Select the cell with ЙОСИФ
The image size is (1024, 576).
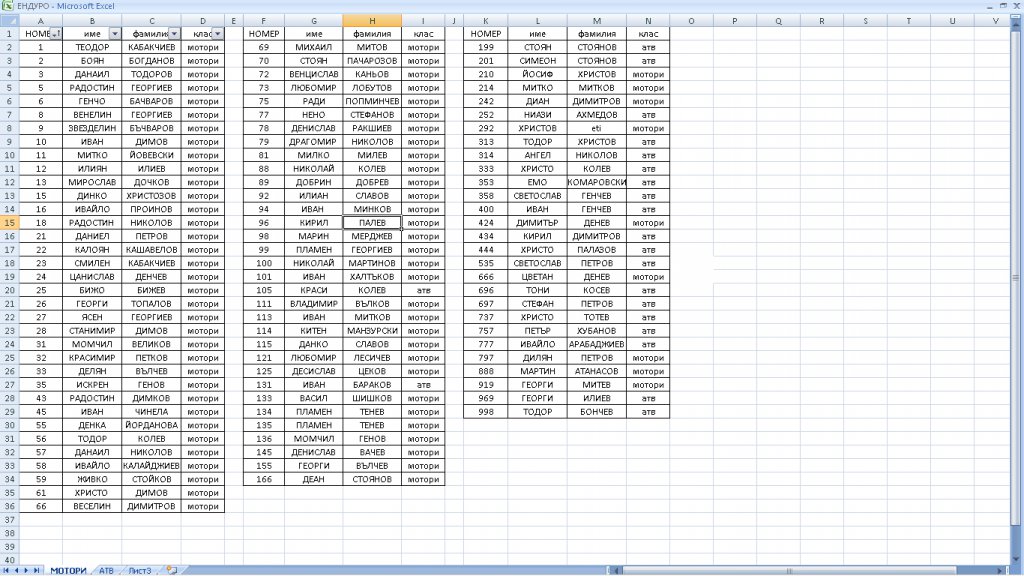coord(537,74)
